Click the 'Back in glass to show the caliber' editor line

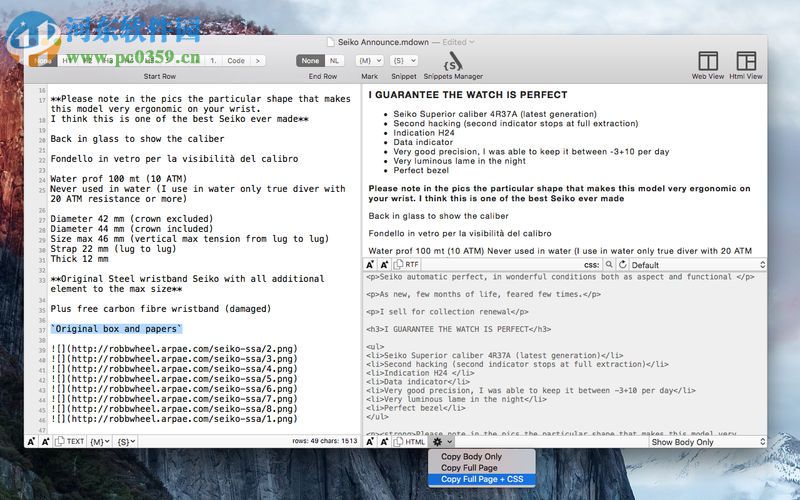(137, 139)
